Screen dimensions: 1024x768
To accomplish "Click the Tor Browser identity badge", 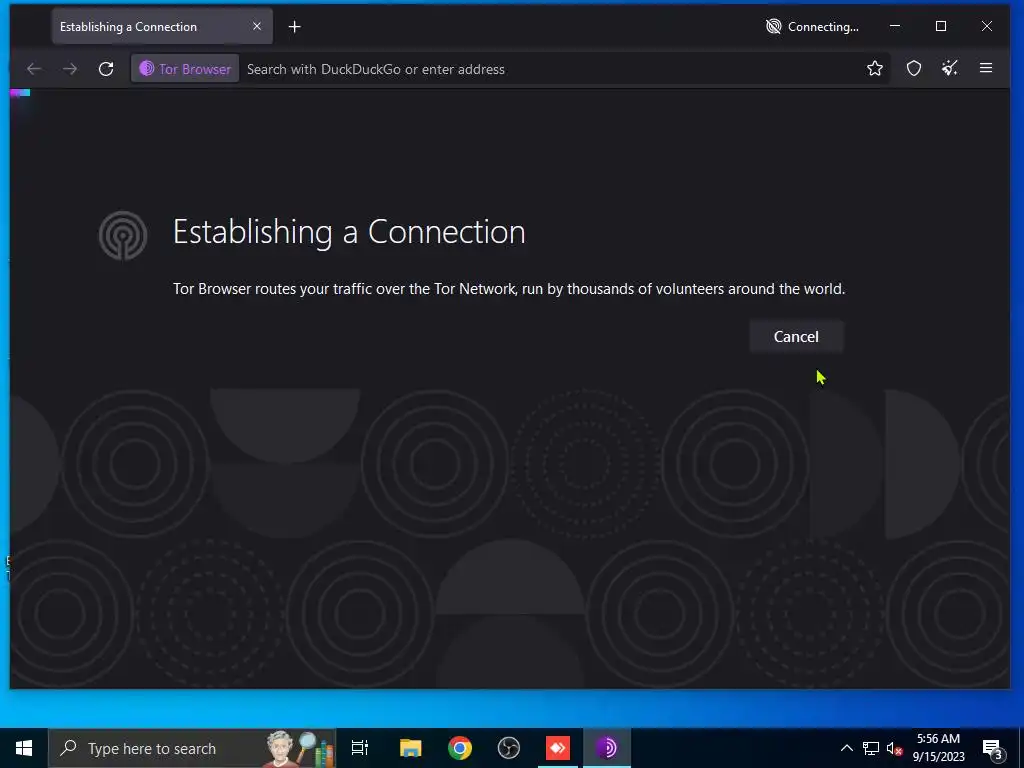I will point(185,69).
